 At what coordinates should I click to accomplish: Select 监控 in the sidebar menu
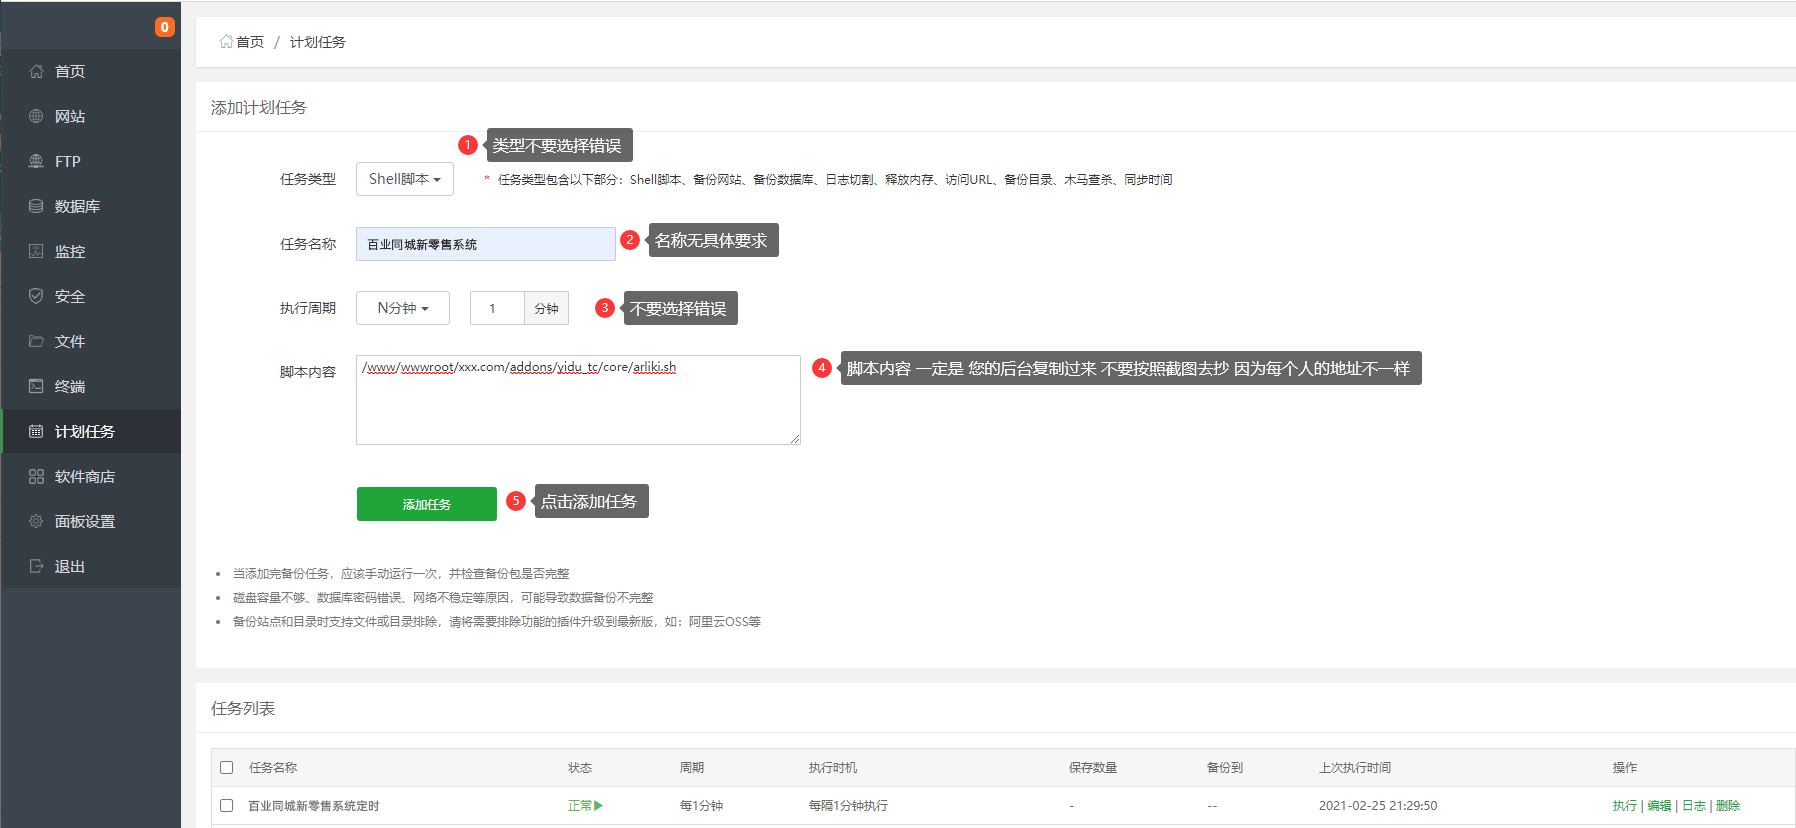tap(70, 251)
